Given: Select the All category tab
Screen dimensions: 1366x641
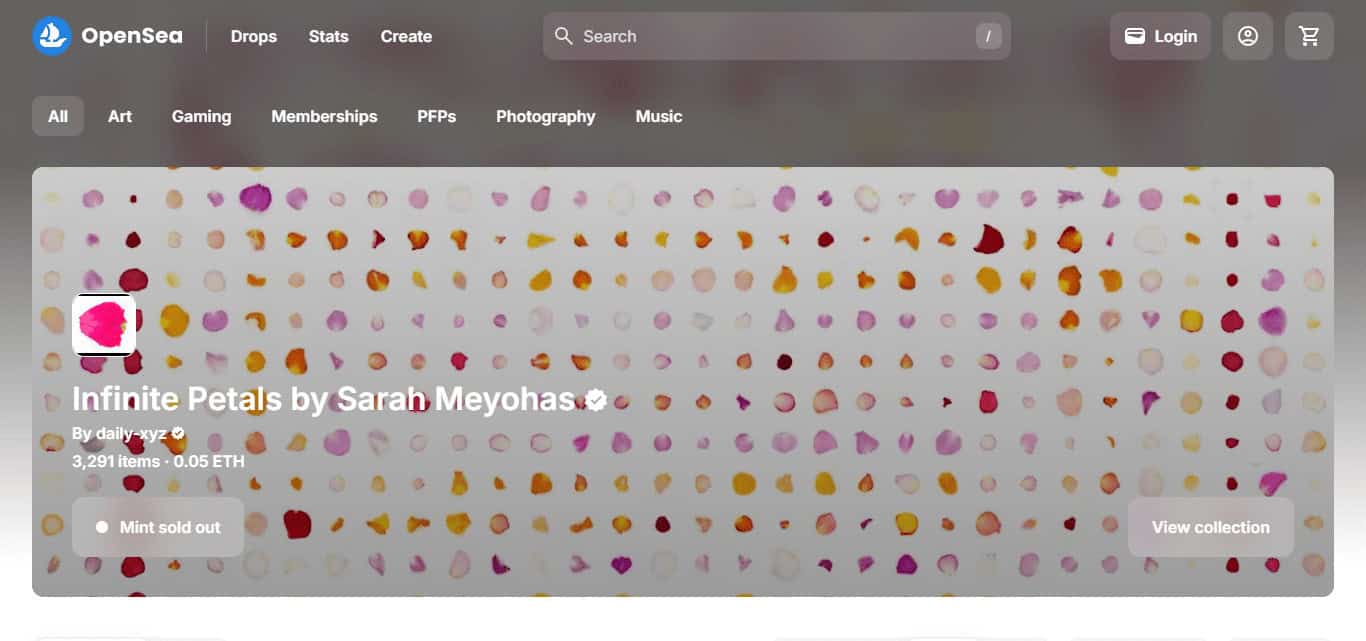Looking at the screenshot, I should tap(58, 116).
